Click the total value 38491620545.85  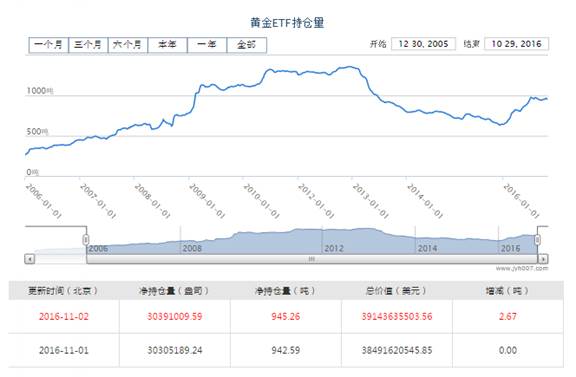(396, 350)
